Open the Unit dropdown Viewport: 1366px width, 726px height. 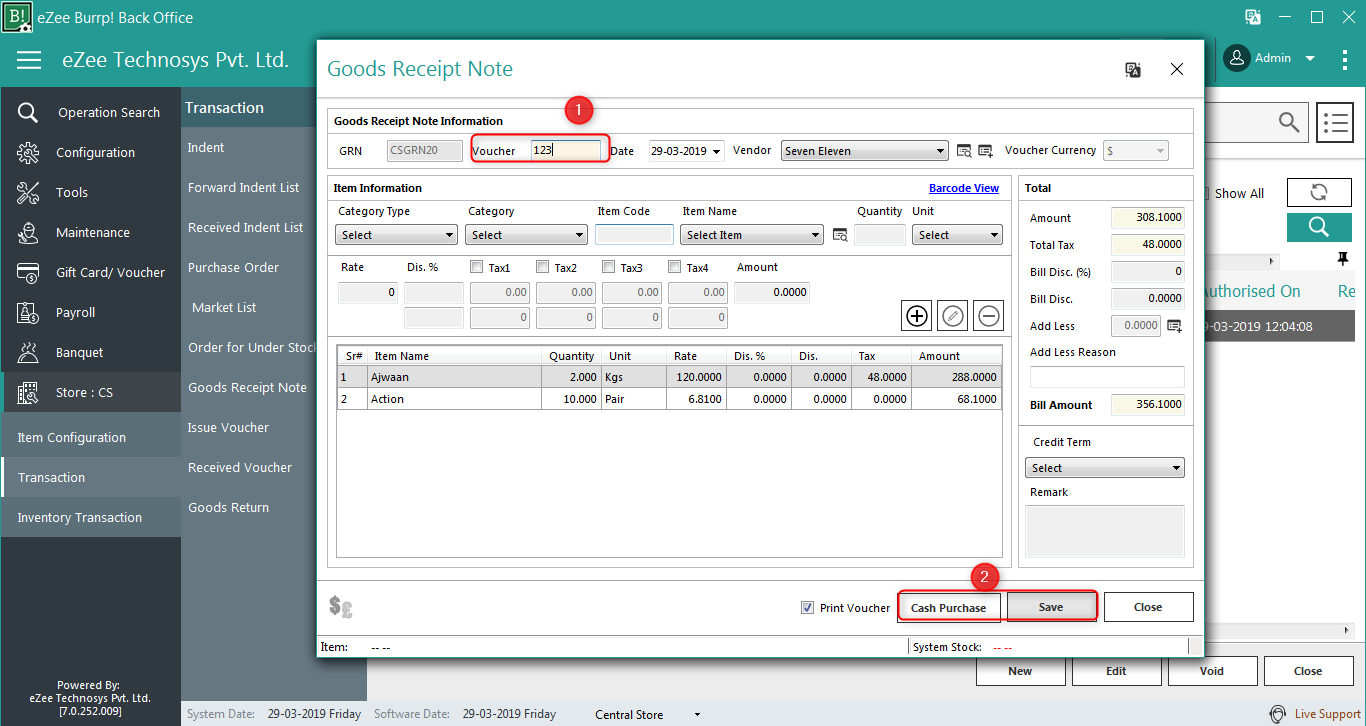coord(957,235)
